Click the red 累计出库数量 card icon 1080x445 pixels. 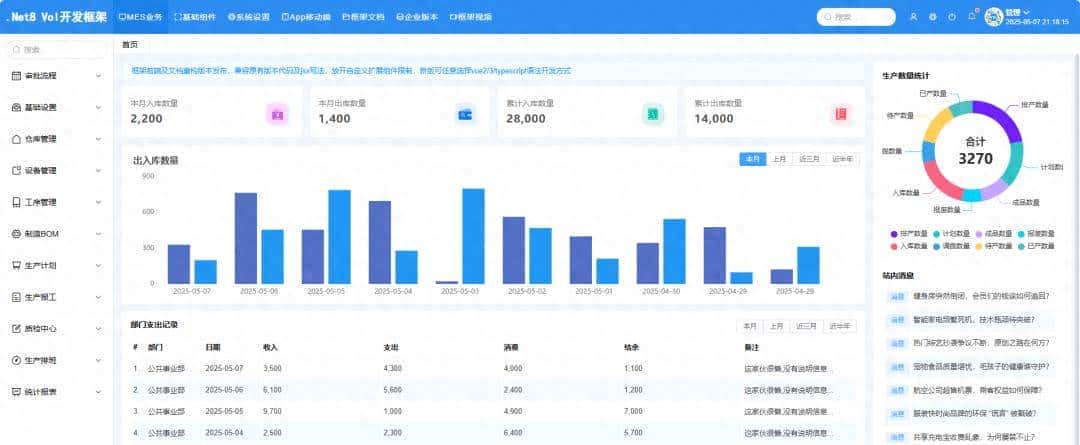point(840,114)
